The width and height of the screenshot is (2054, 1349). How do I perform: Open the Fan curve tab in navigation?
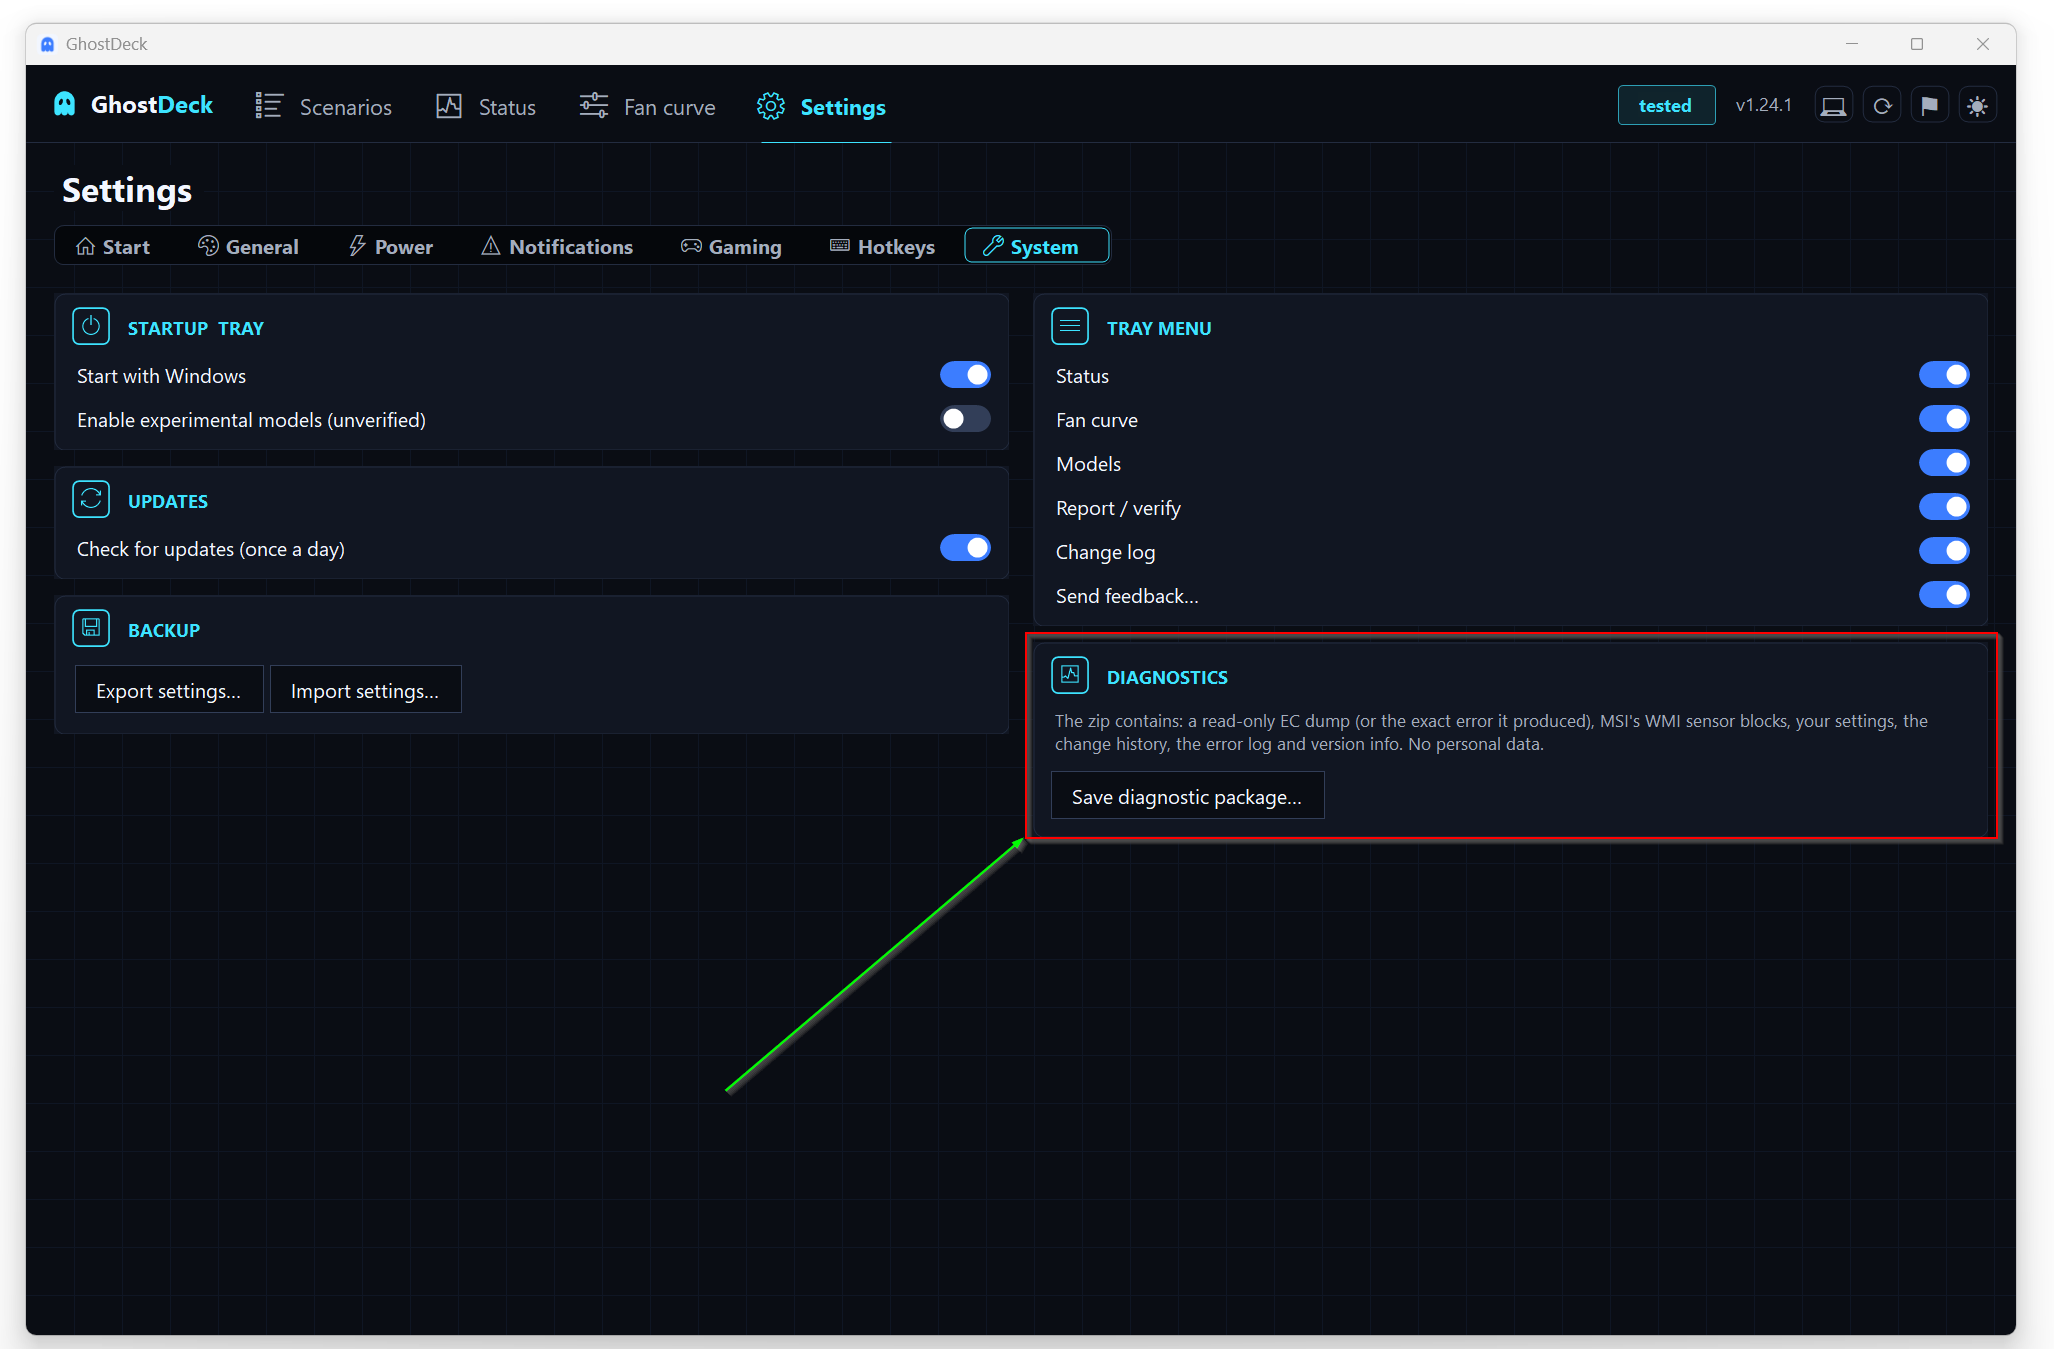point(647,107)
